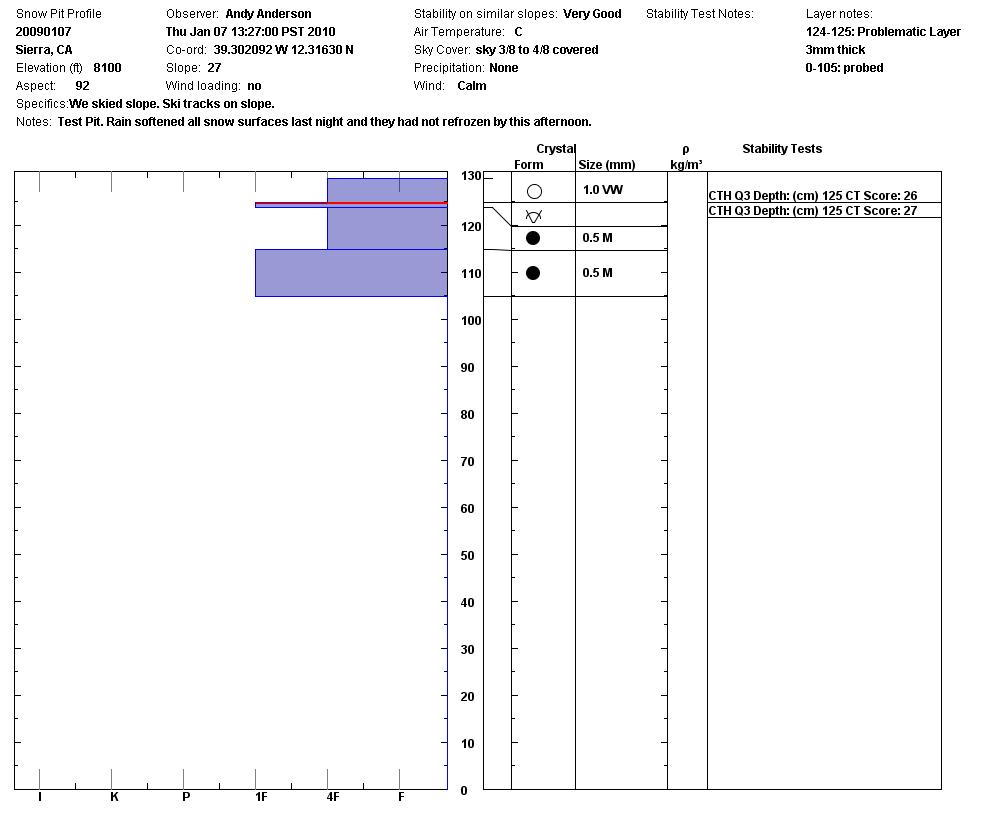The width and height of the screenshot is (994, 826).
Task: Click the red problematic layer line
Action: (x=350, y=203)
